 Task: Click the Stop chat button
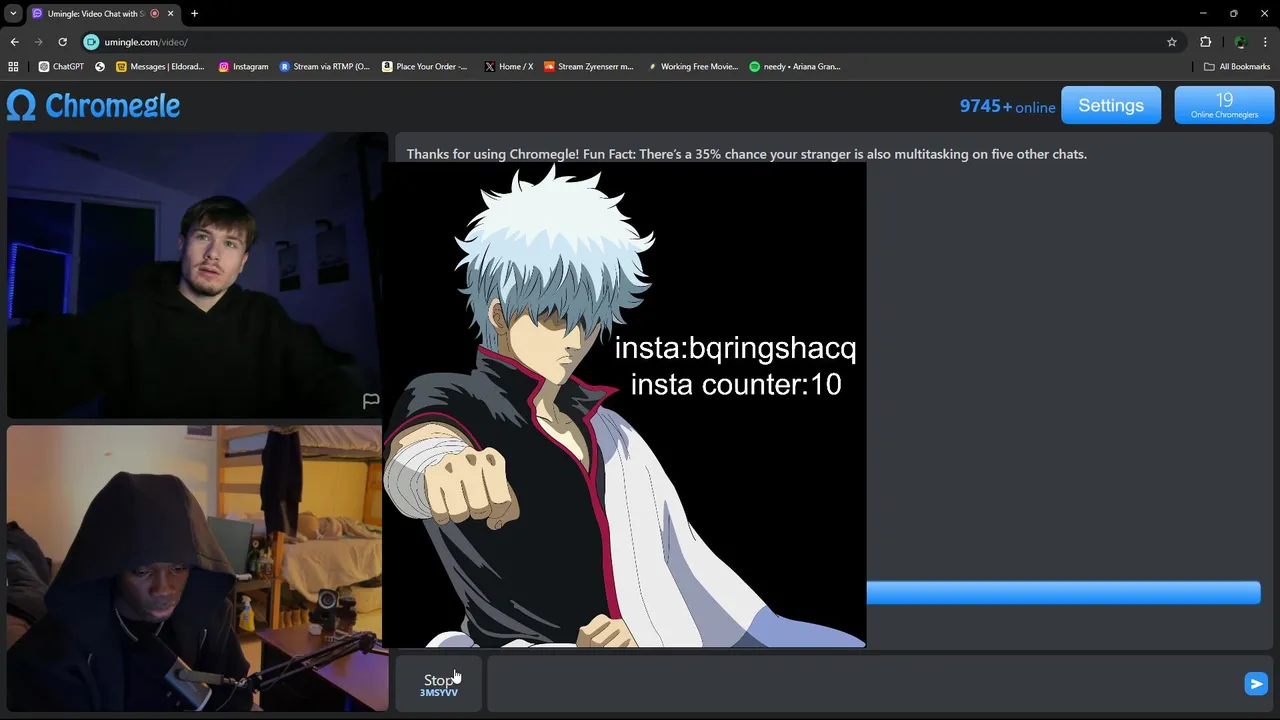click(439, 684)
